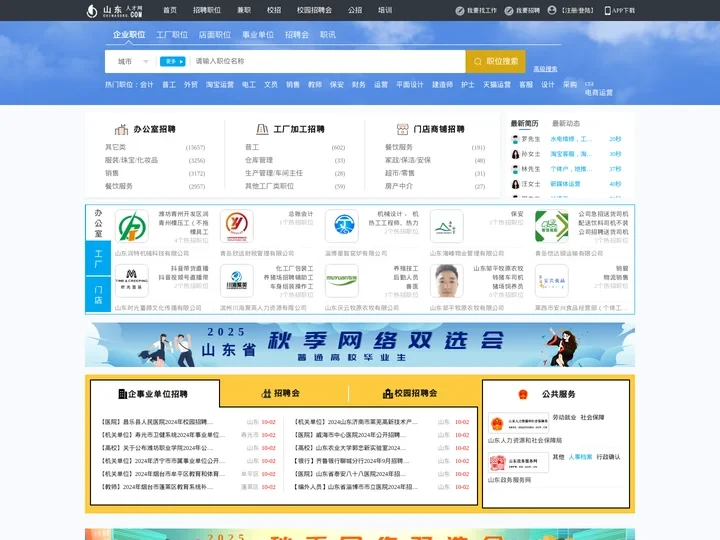Open 校招 in top navigation
The image size is (720, 540).
[x=274, y=10]
